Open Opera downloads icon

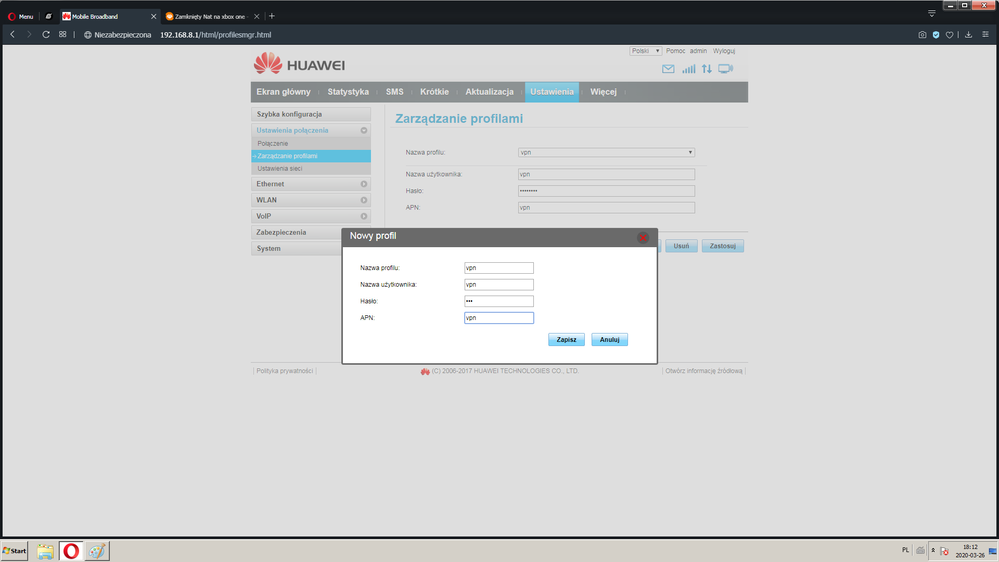(x=968, y=34)
